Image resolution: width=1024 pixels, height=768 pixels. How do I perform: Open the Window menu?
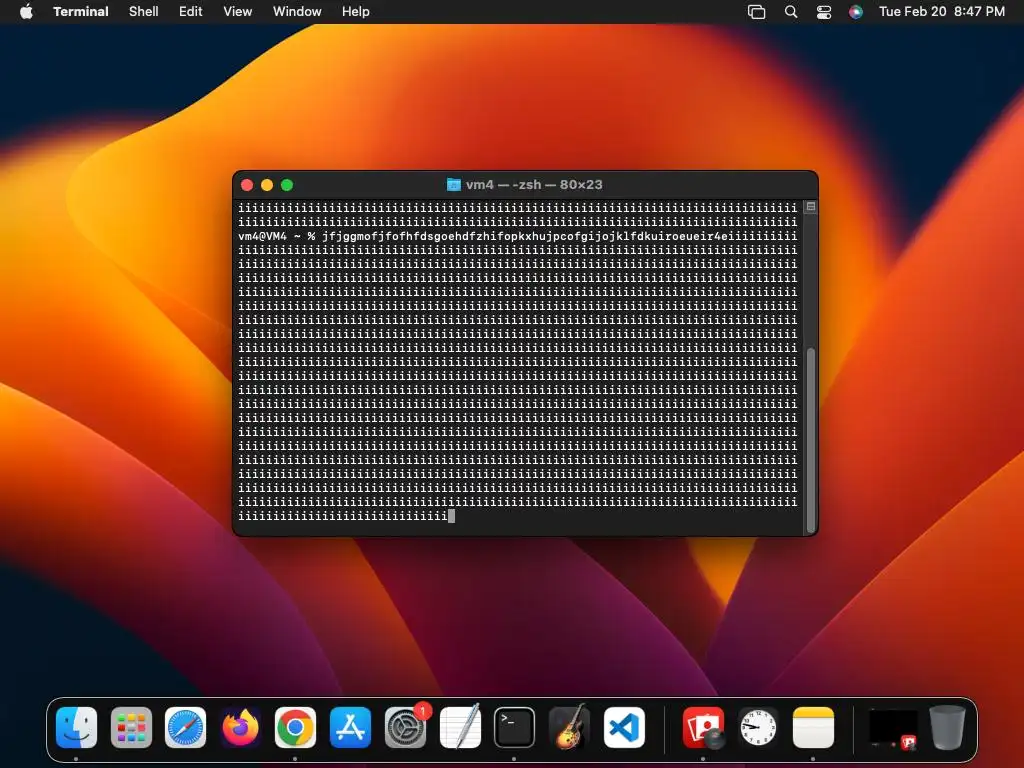[x=296, y=11]
